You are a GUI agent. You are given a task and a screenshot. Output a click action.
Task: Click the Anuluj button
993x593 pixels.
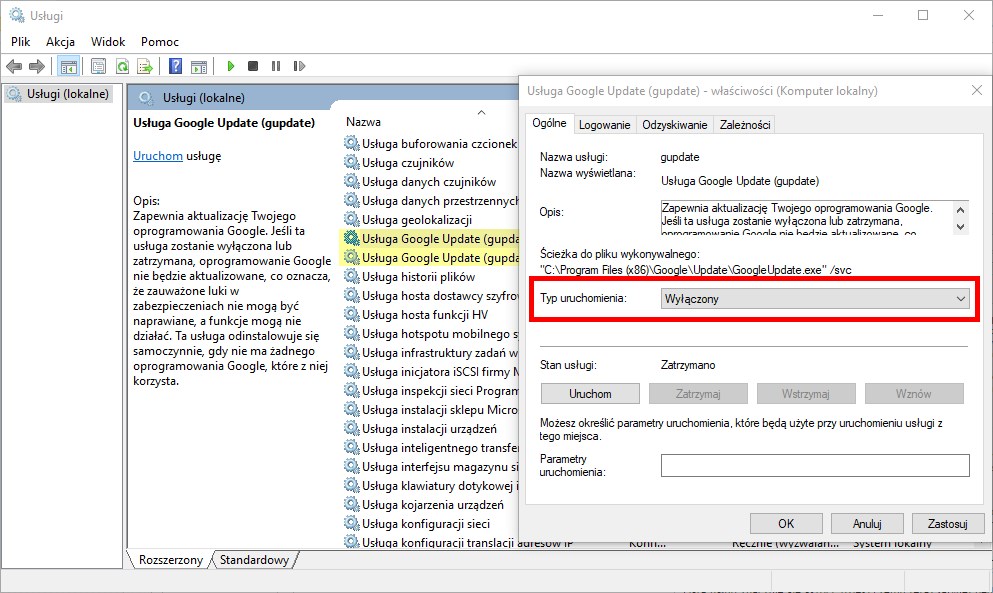click(x=867, y=523)
